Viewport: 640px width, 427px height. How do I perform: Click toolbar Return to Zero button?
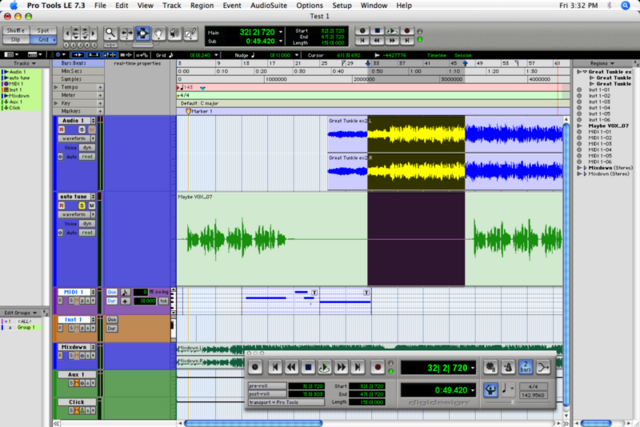pos(362,40)
